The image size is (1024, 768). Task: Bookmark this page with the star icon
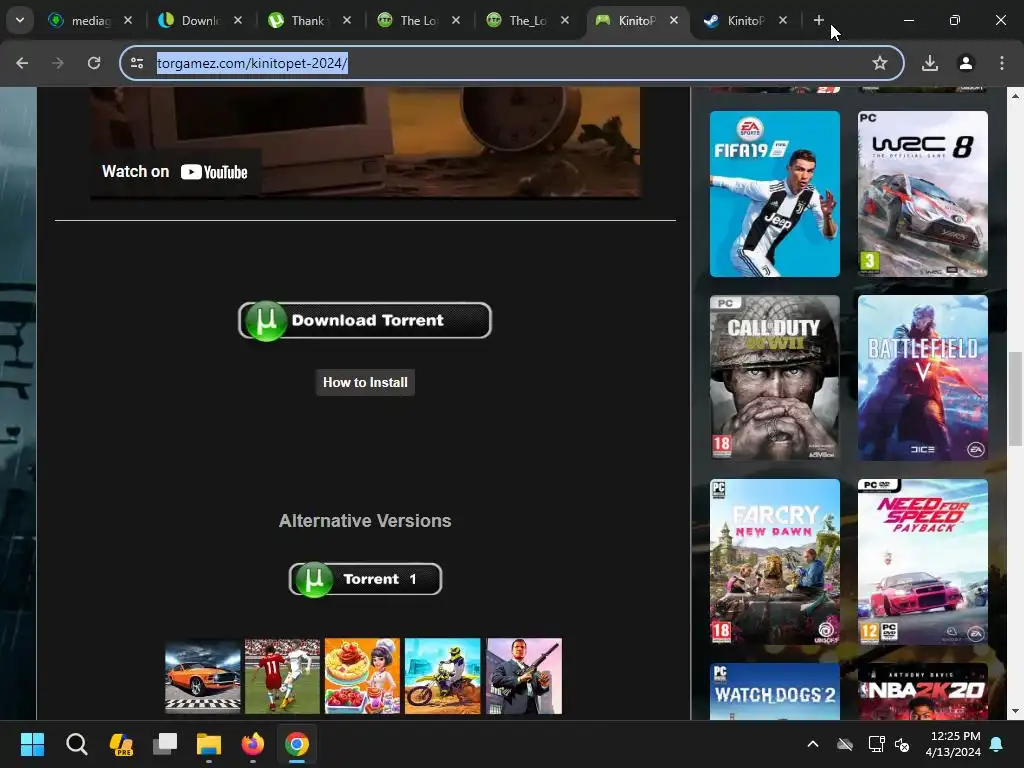[880, 63]
